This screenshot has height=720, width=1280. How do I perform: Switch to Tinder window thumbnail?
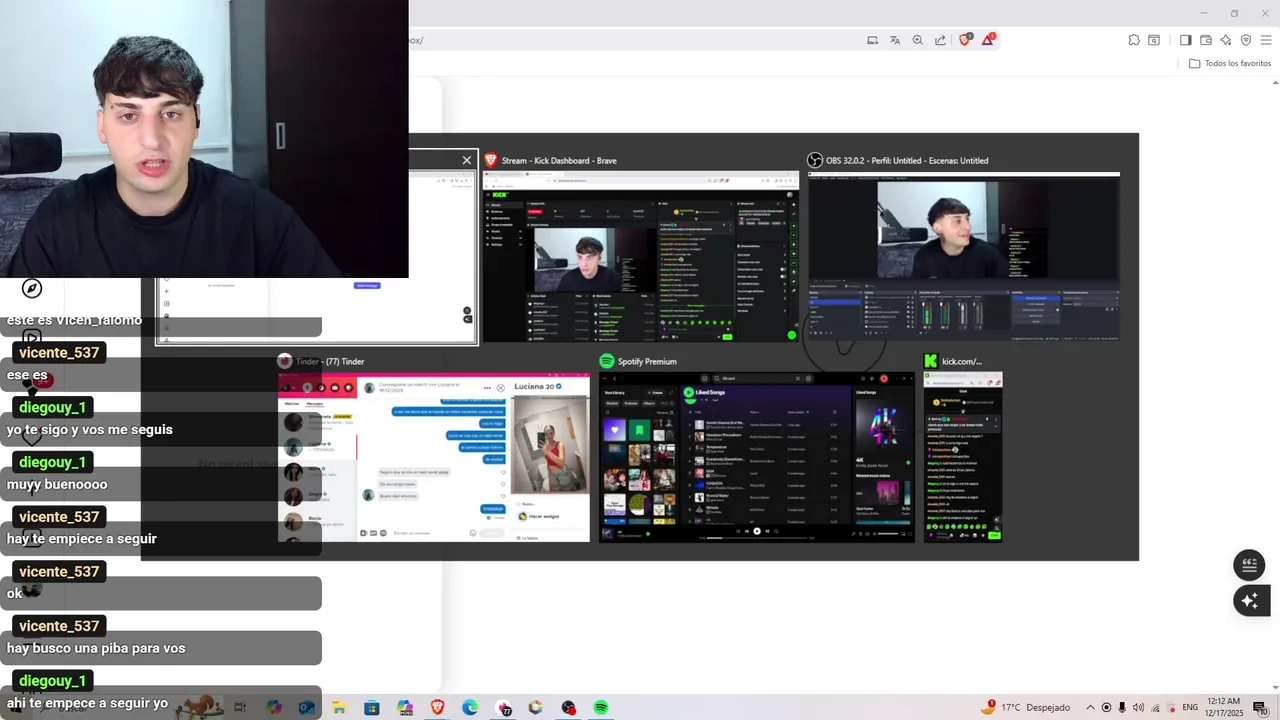coord(434,457)
